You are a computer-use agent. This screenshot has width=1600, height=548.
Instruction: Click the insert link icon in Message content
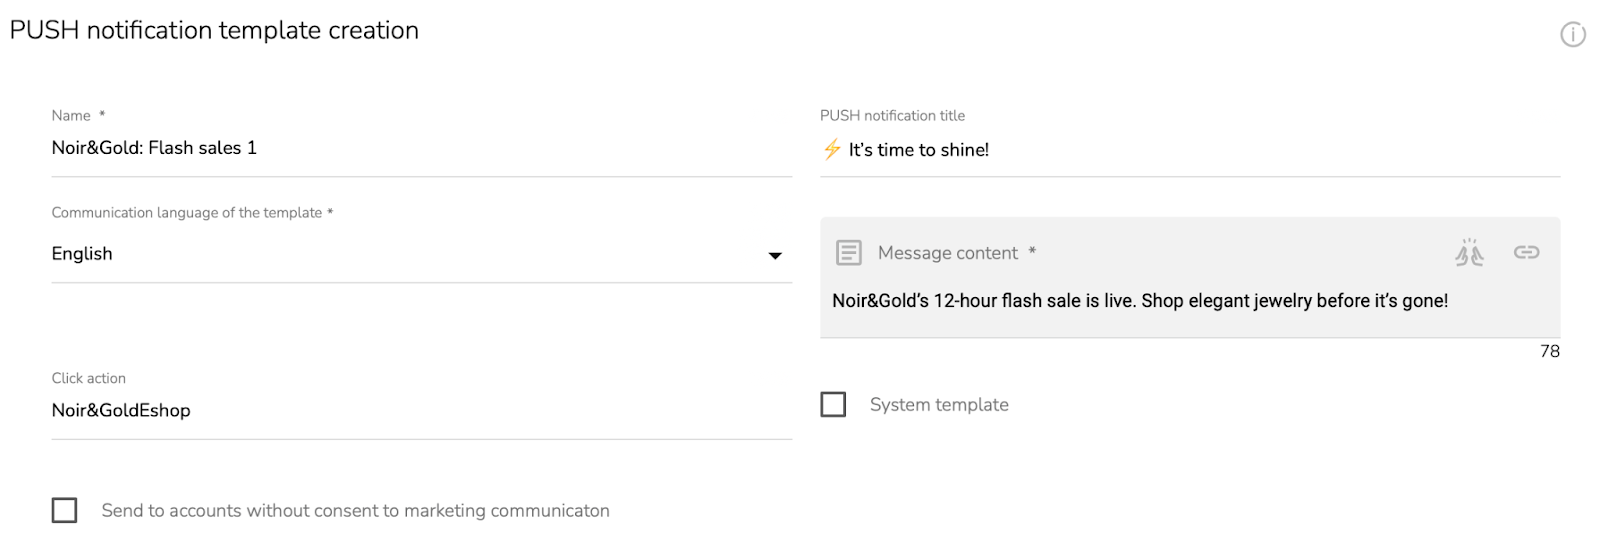1526,253
